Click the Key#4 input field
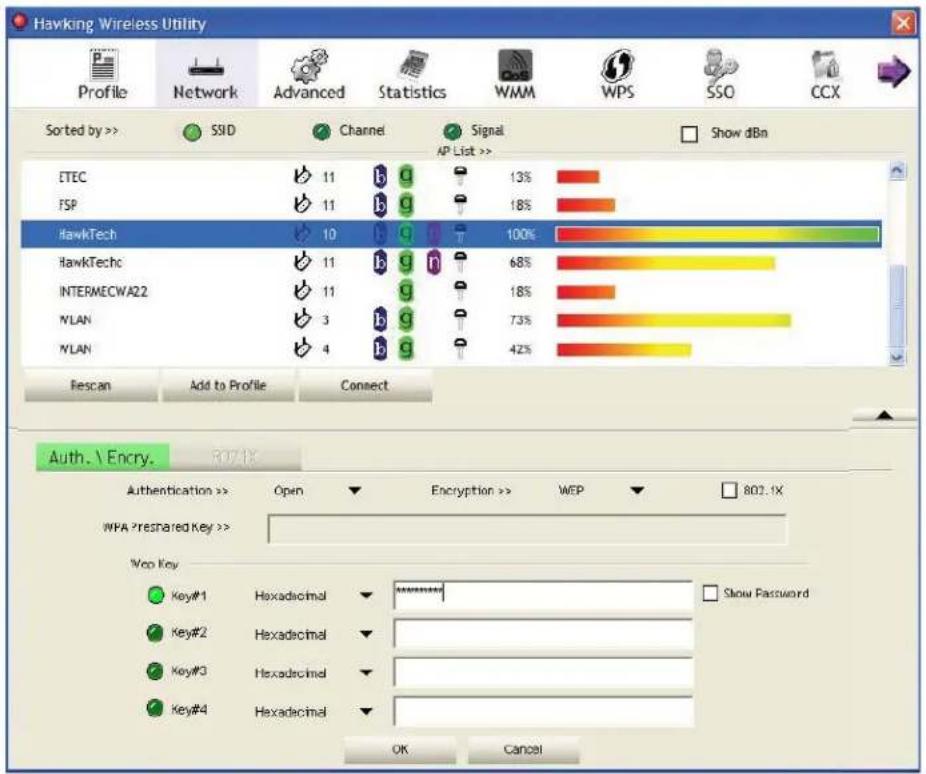This screenshot has width=926, height=774. point(543,711)
